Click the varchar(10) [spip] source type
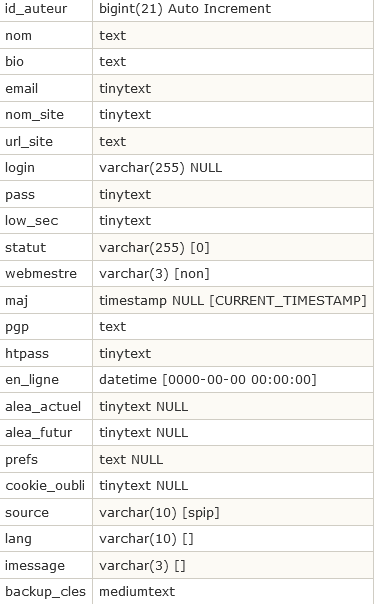The image size is (374, 604). click(159, 513)
